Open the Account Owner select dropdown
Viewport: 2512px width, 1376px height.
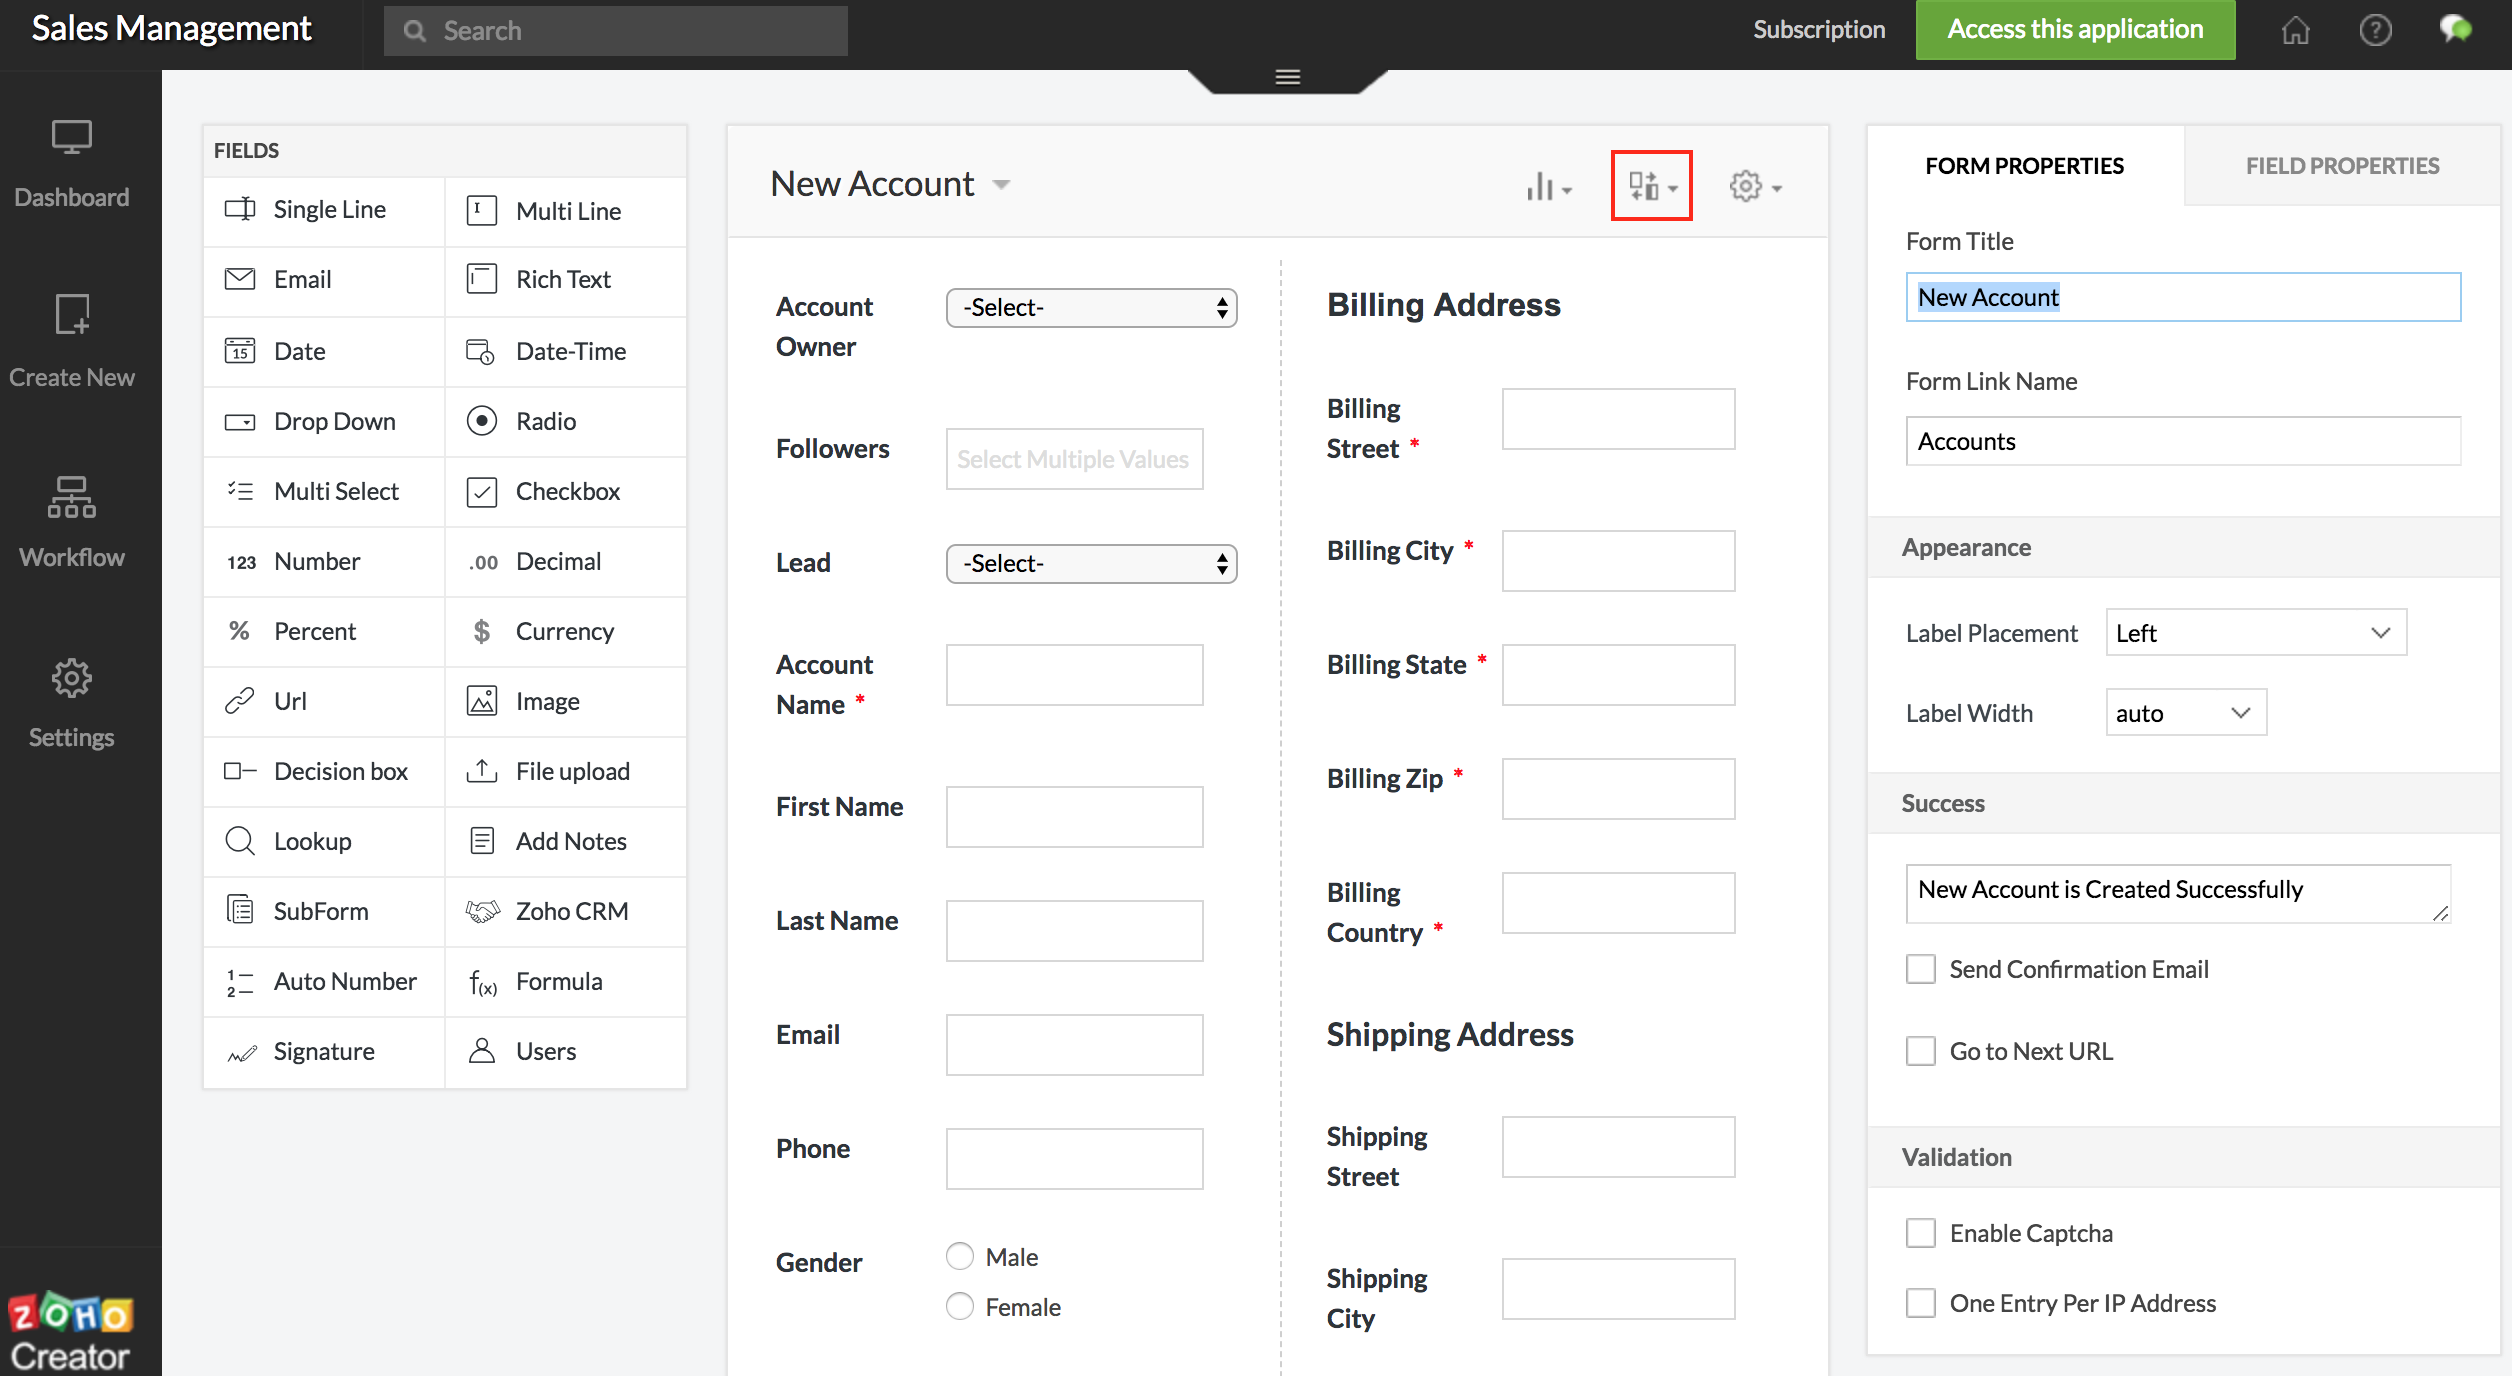pos(1091,307)
